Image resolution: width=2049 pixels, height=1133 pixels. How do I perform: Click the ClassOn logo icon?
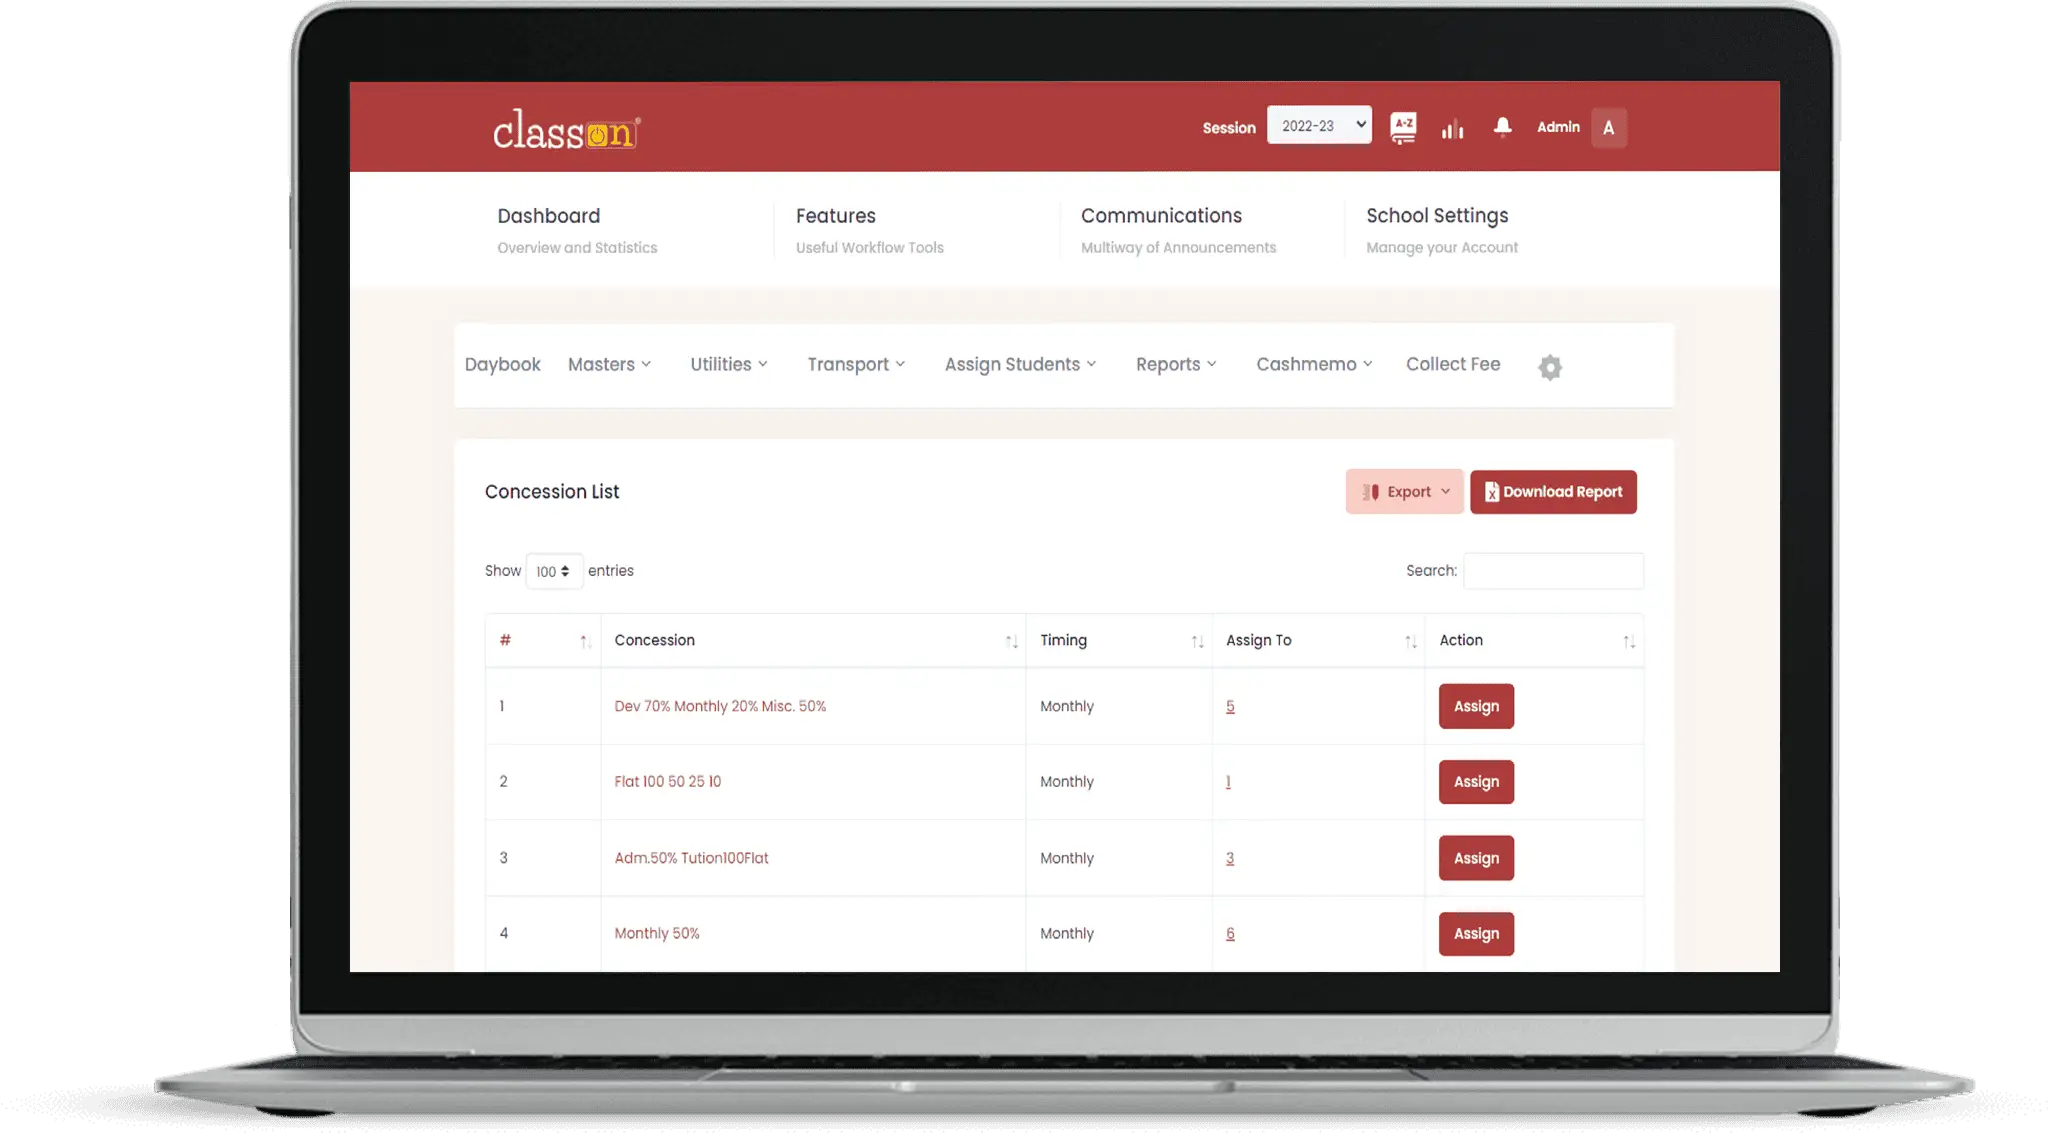568,127
